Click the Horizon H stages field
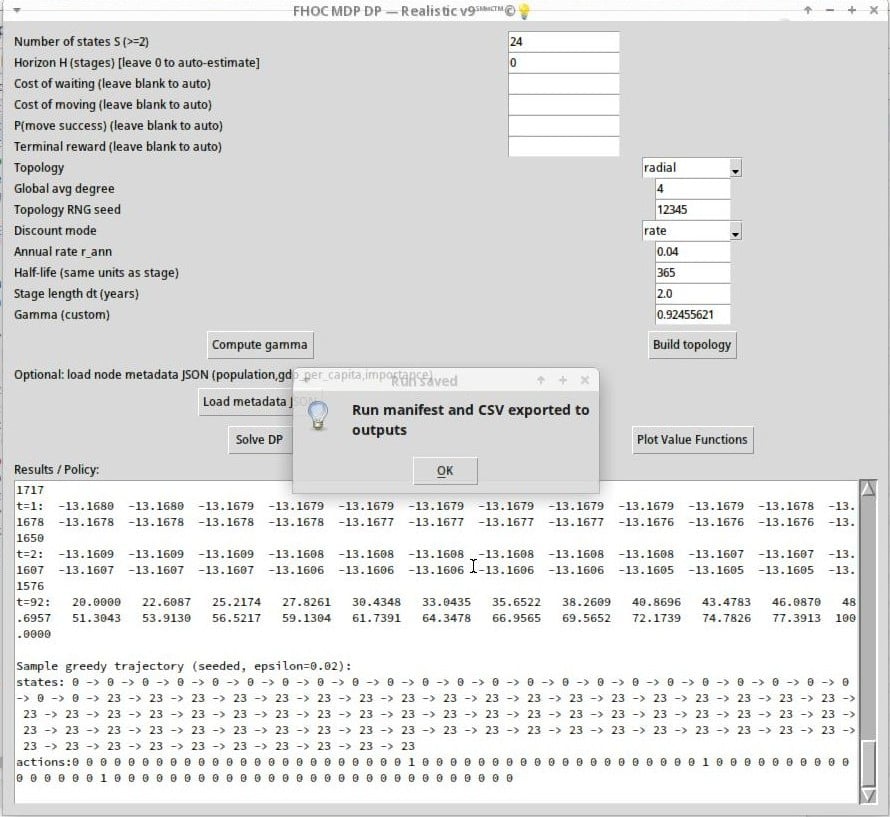This screenshot has height=817, width=890. pyautogui.click(x=563, y=63)
